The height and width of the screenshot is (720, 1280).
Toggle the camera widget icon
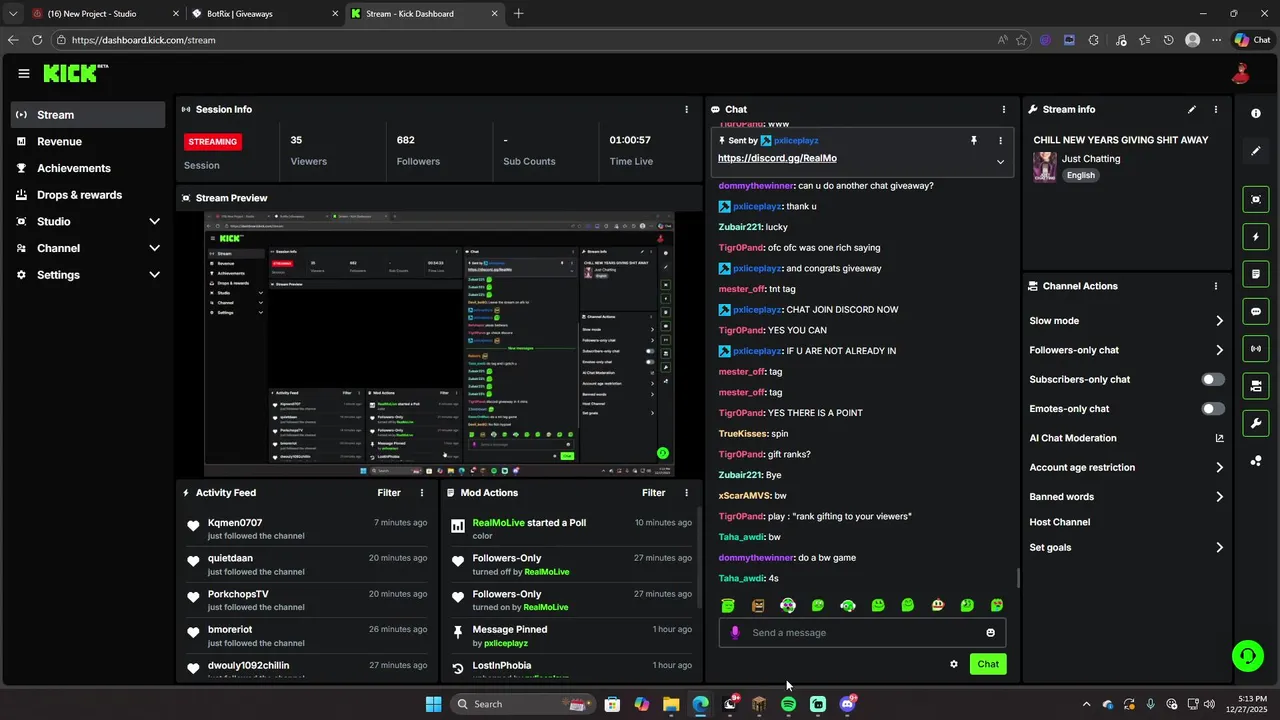pyautogui.click(x=1256, y=386)
